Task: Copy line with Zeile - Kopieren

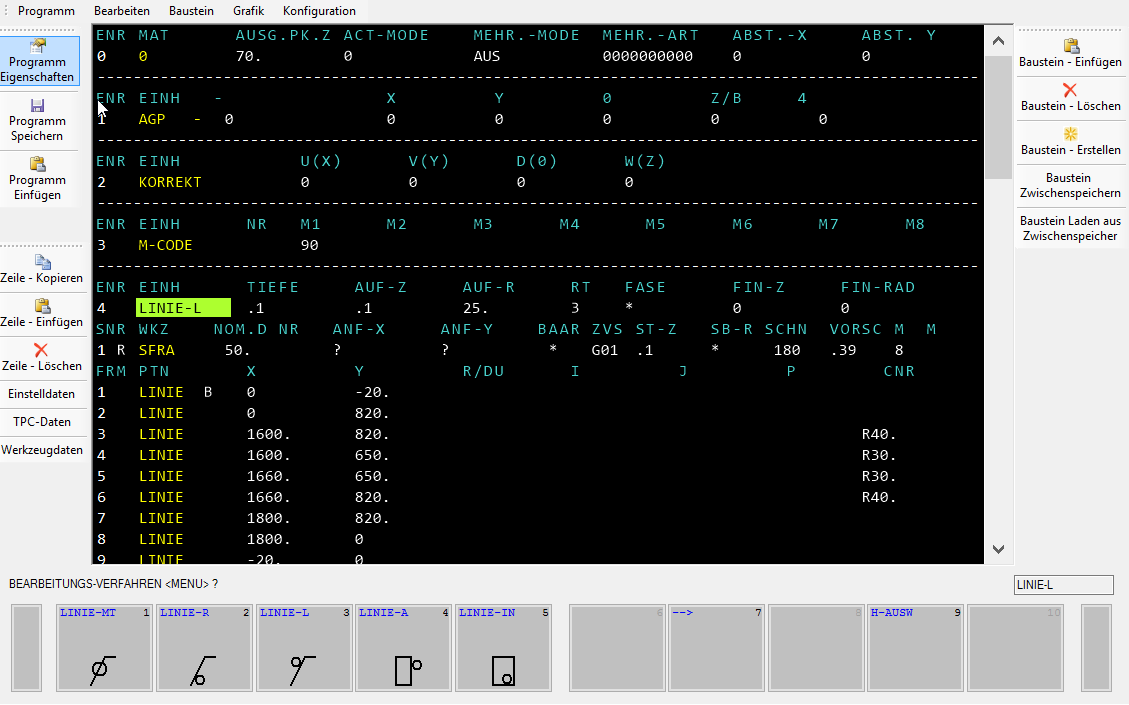Action: coord(41,269)
